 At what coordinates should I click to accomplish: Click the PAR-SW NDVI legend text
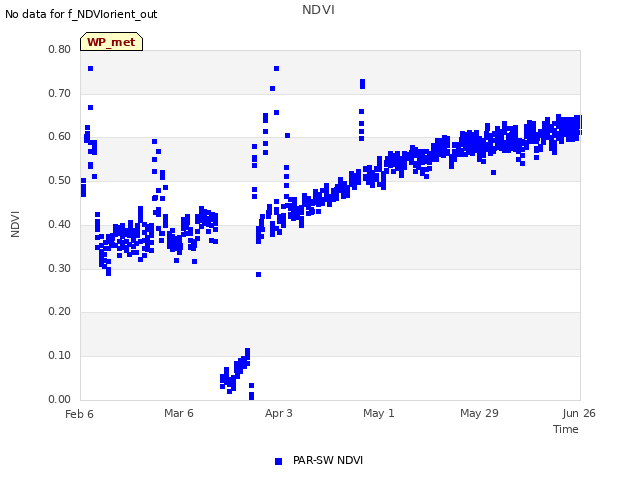328,460
